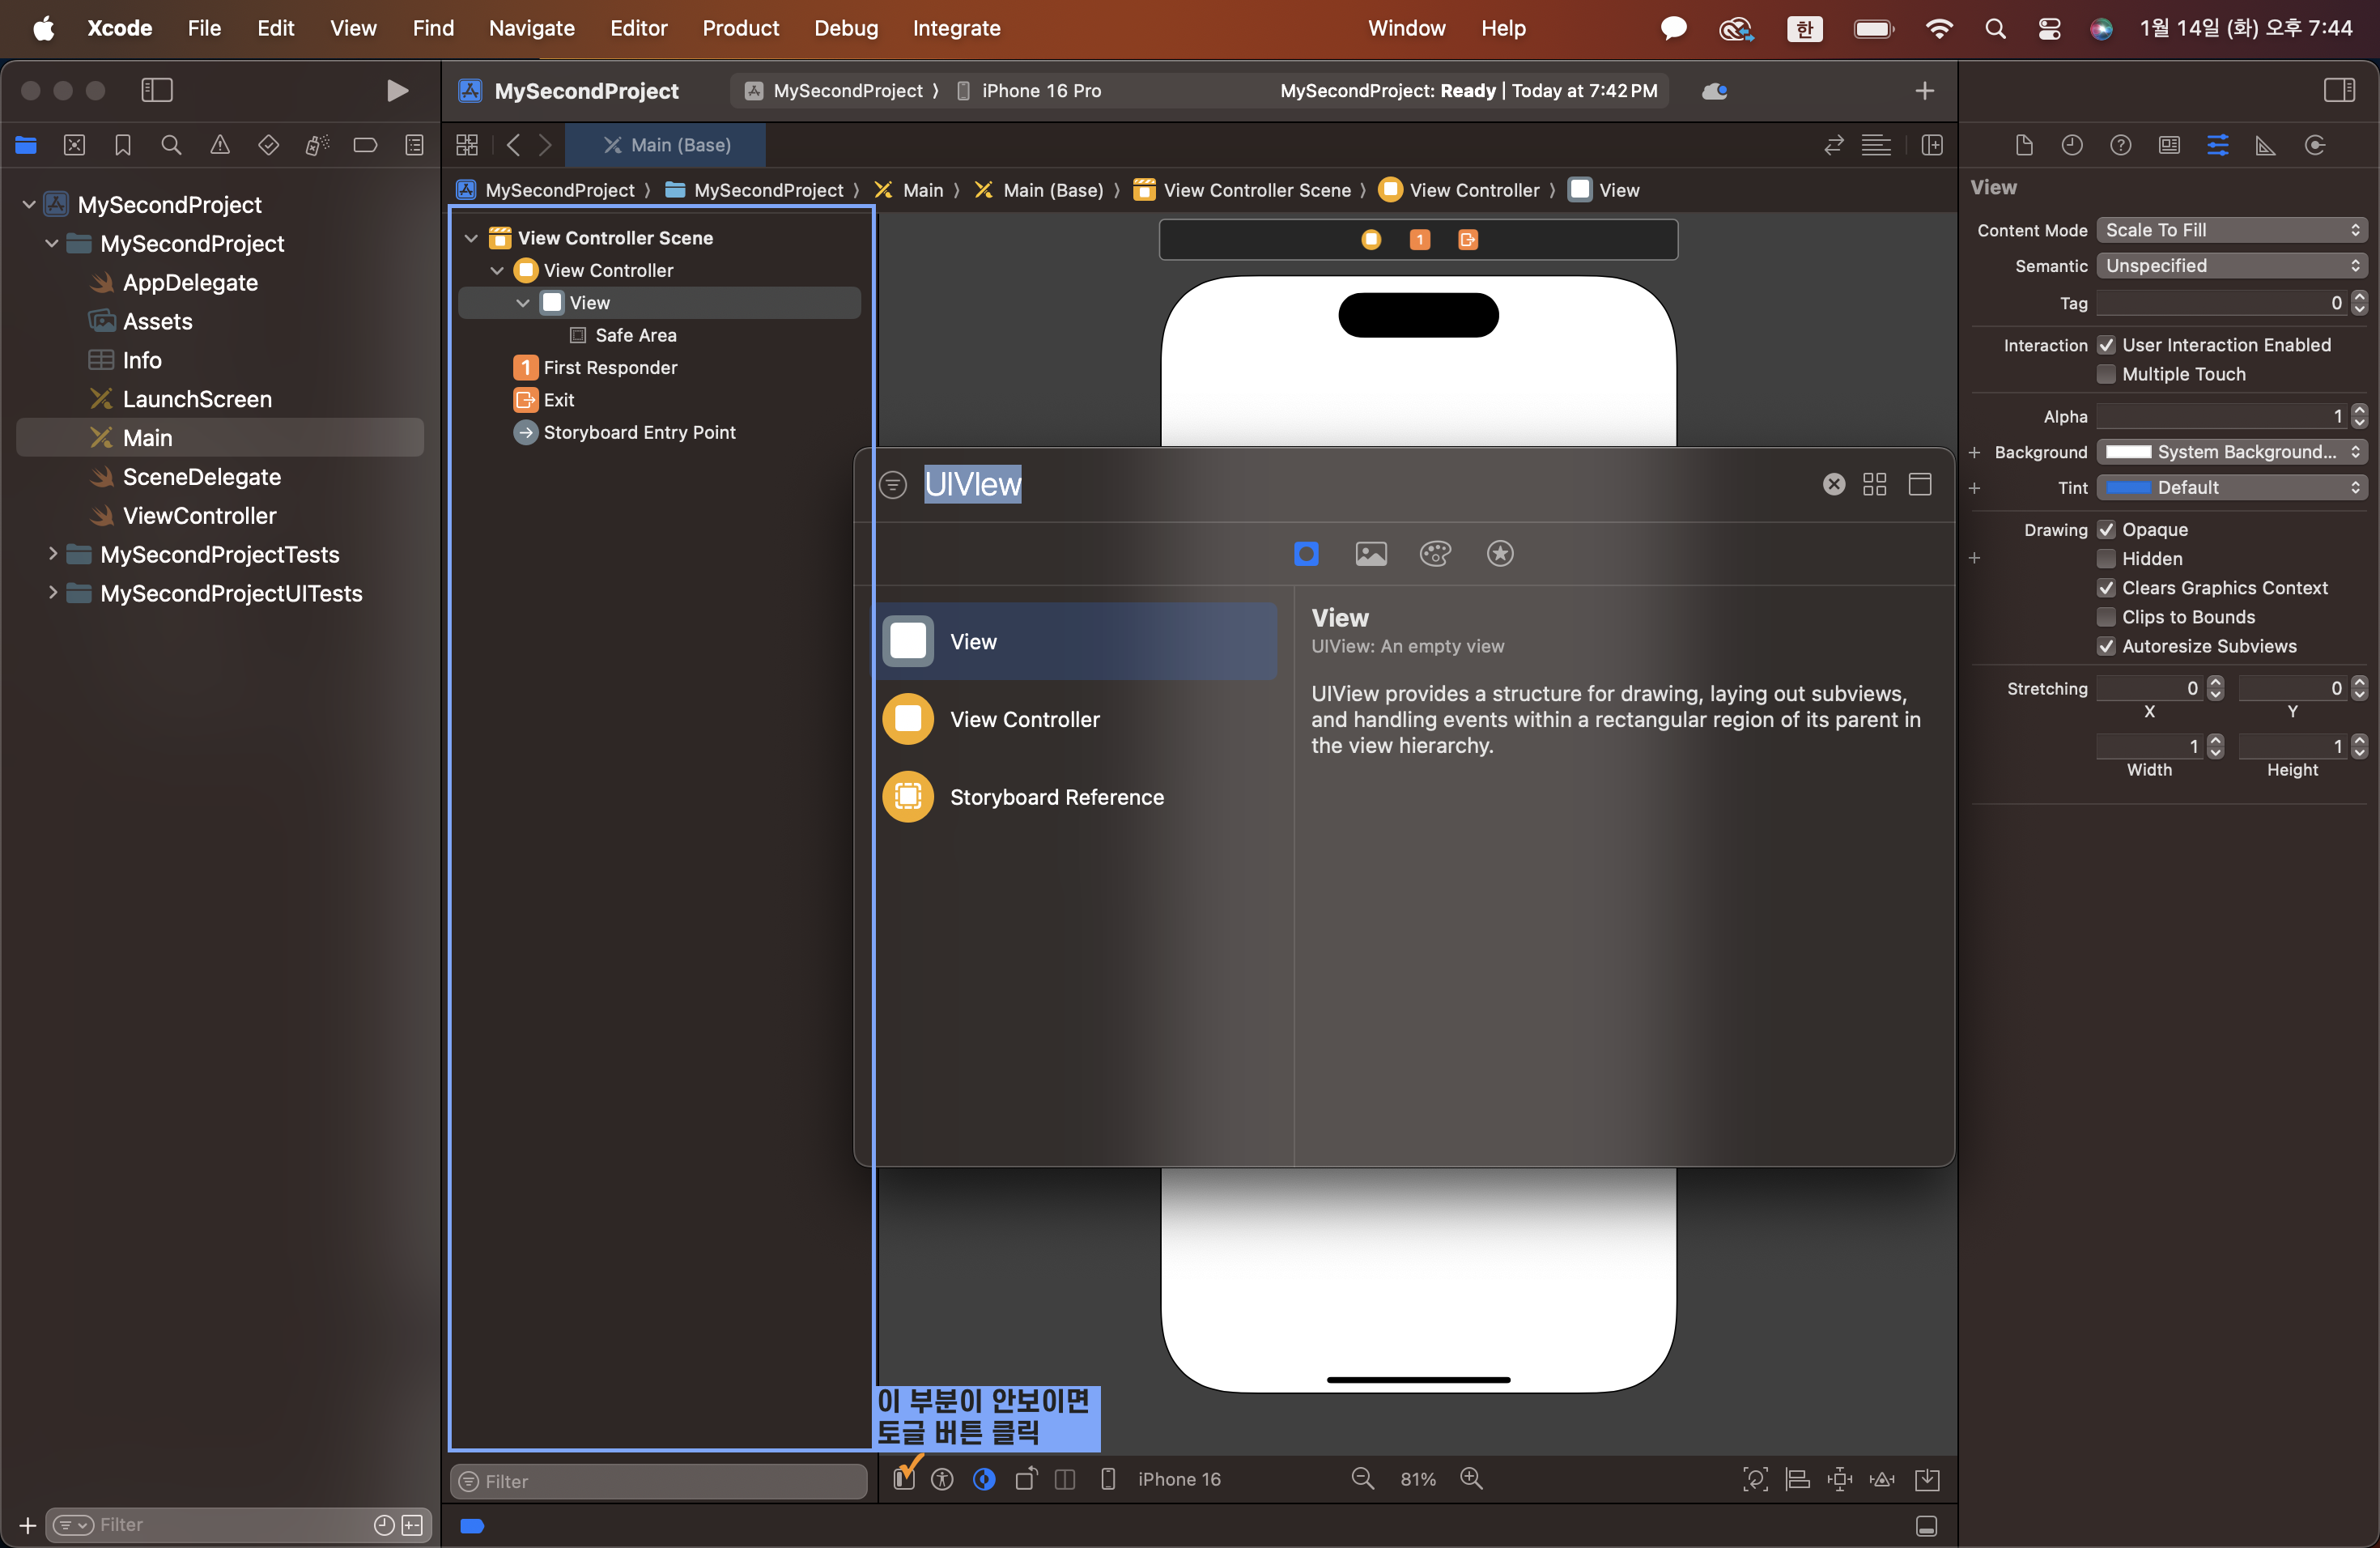This screenshot has height=1548, width=2380.
Task: Run the project with the Play button
Action: pyautogui.click(x=397, y=90)
